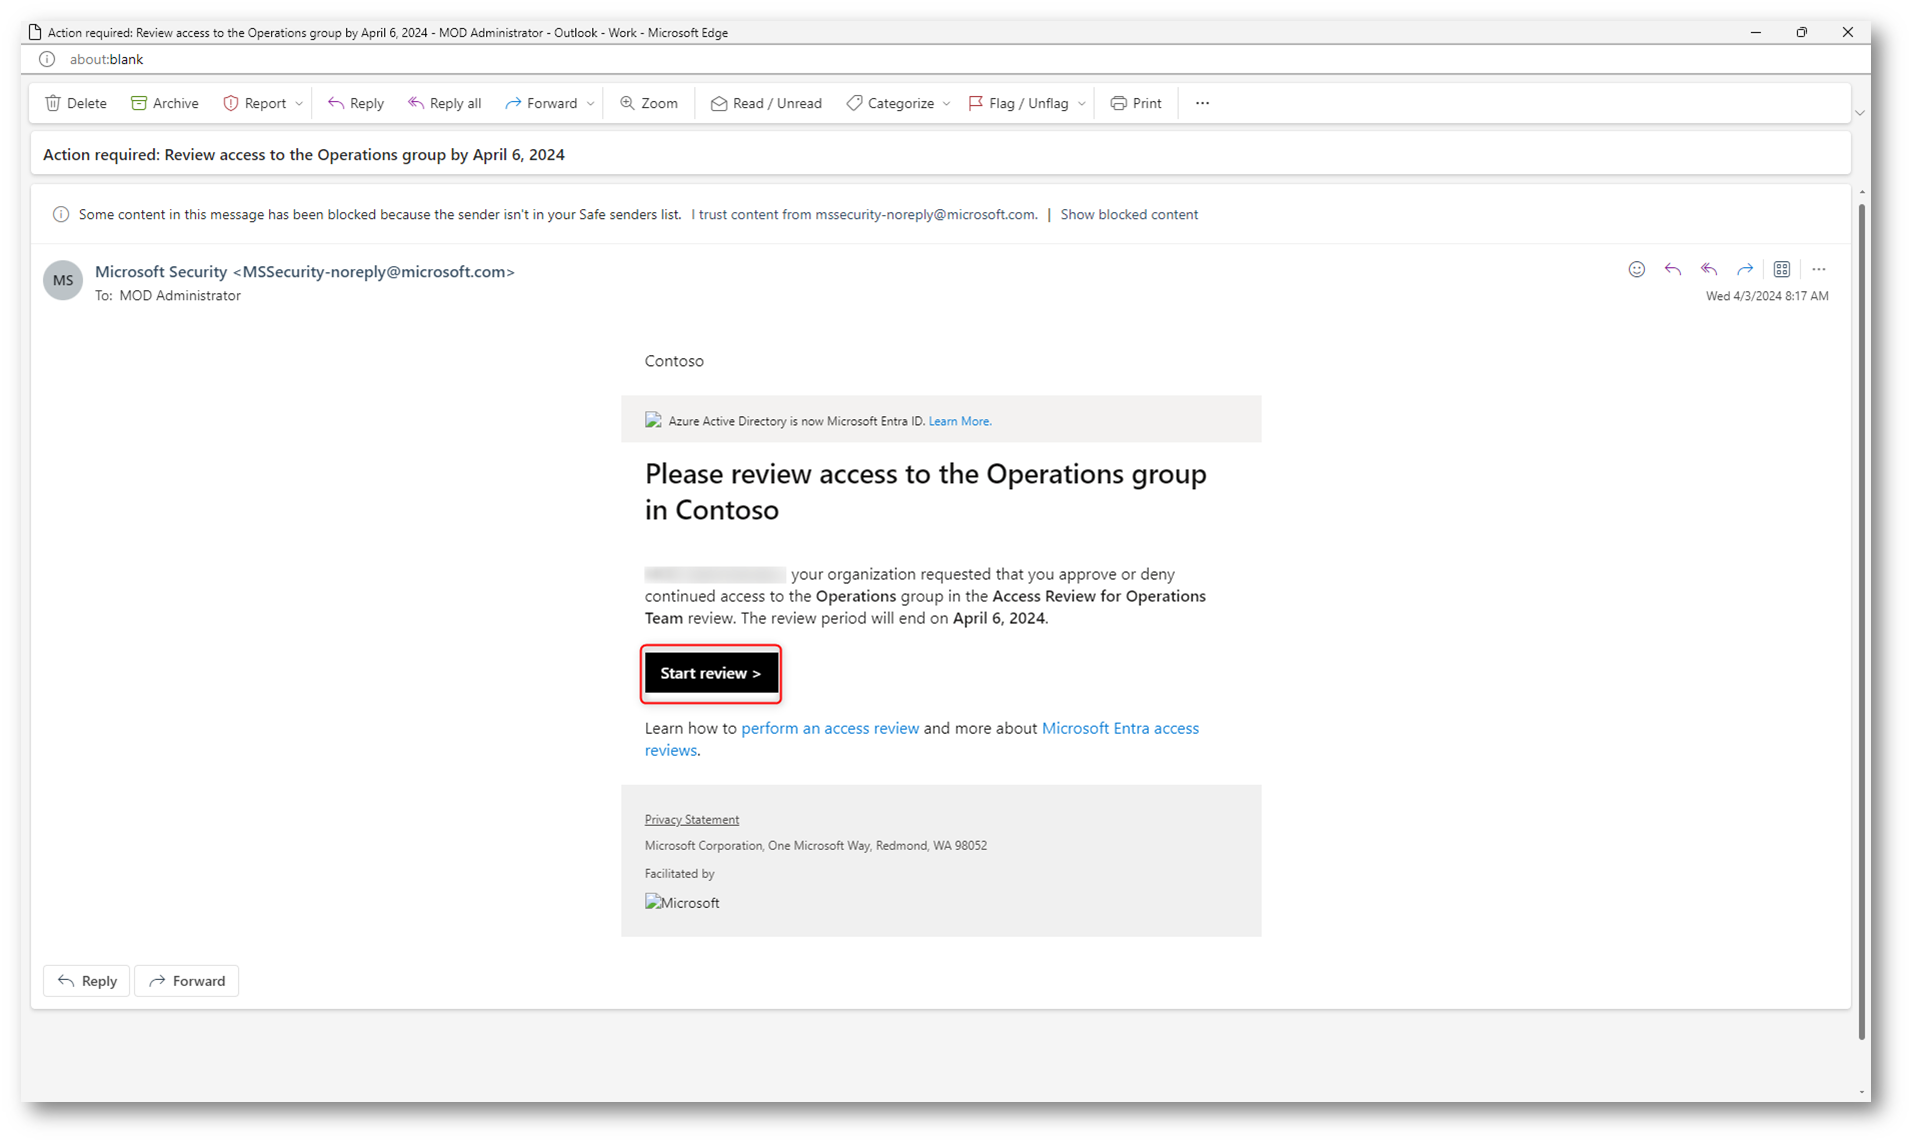The width and height of the screenshot is (1913, 1144).
Task: Click the message pane vertical scrollbar
Action: coord(1861,620)
